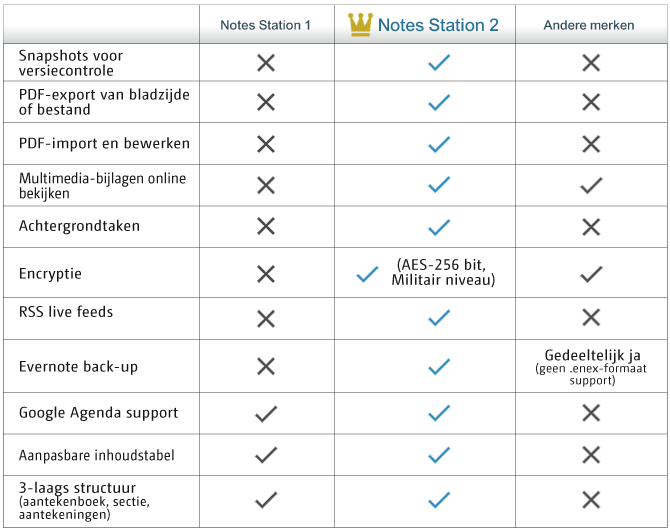Click Notes Station 1 cross for Achtergrondtaken
670x530 pixels.
pos(266,226)
